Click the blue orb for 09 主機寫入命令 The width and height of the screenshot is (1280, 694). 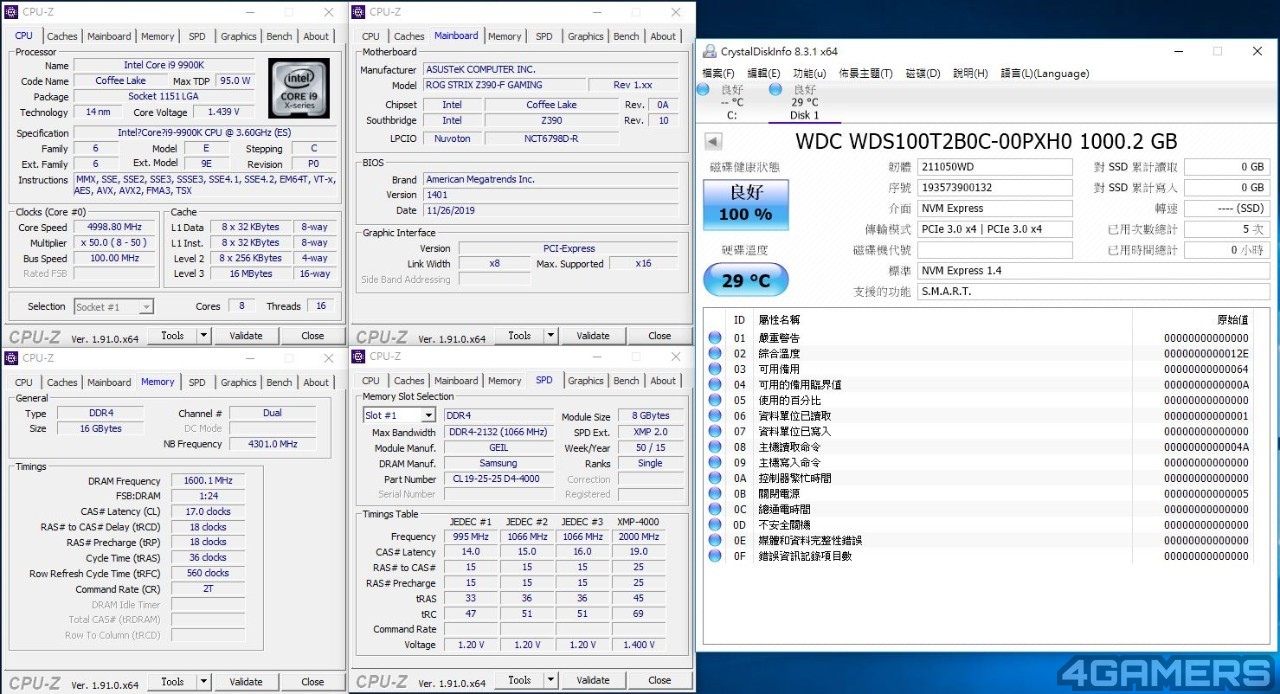pyautogui.click(x=715, y=462)
